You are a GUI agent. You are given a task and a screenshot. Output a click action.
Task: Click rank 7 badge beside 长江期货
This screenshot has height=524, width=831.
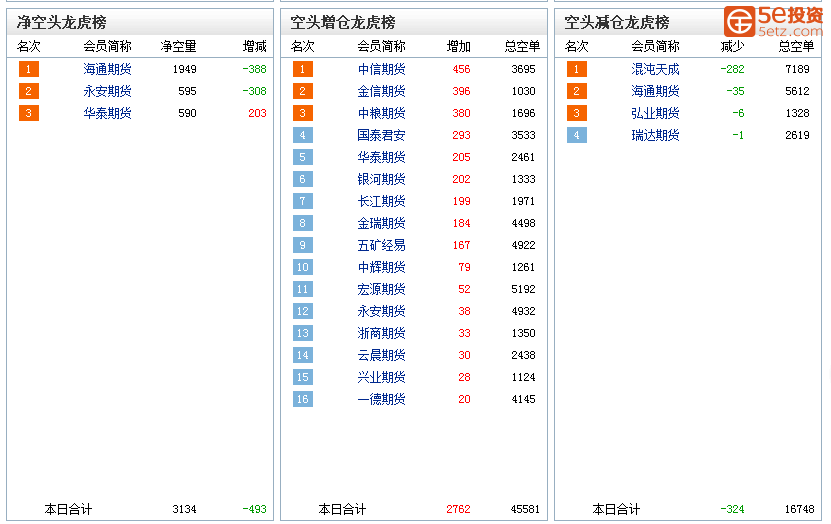(x=303, y=201)
